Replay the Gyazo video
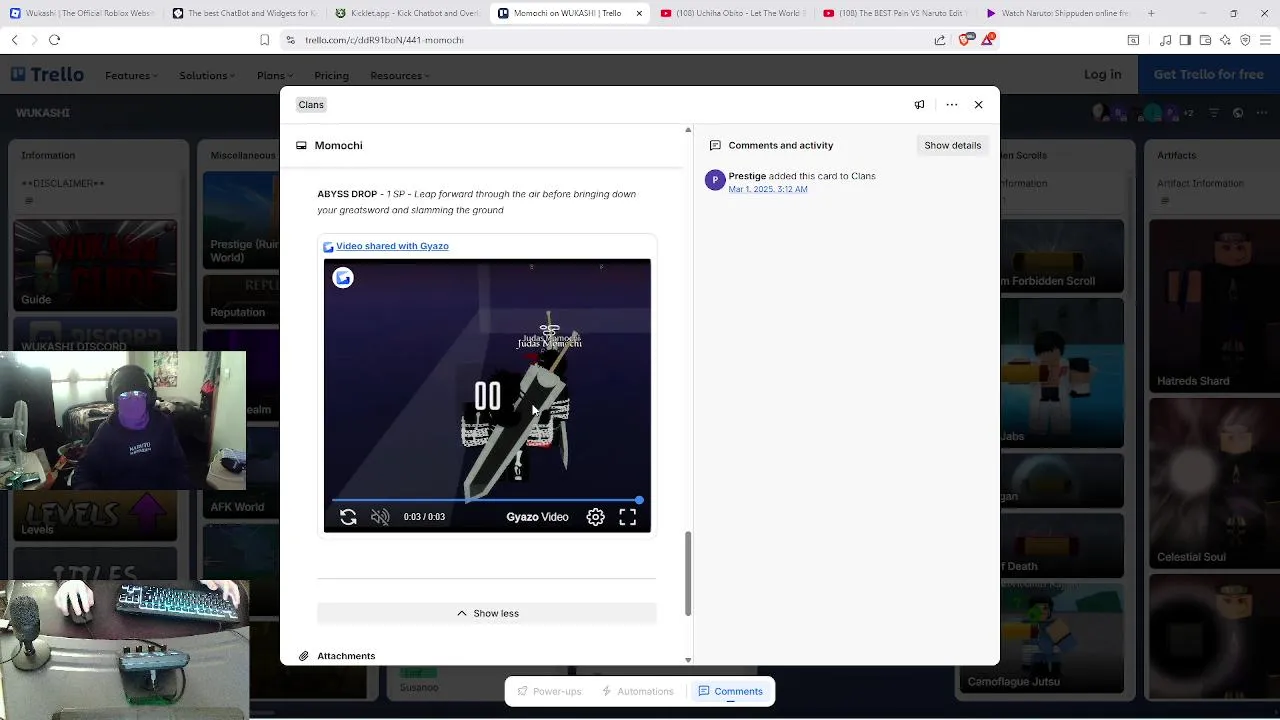Viewport: 1280px width, 720px height. coord(348,517)
